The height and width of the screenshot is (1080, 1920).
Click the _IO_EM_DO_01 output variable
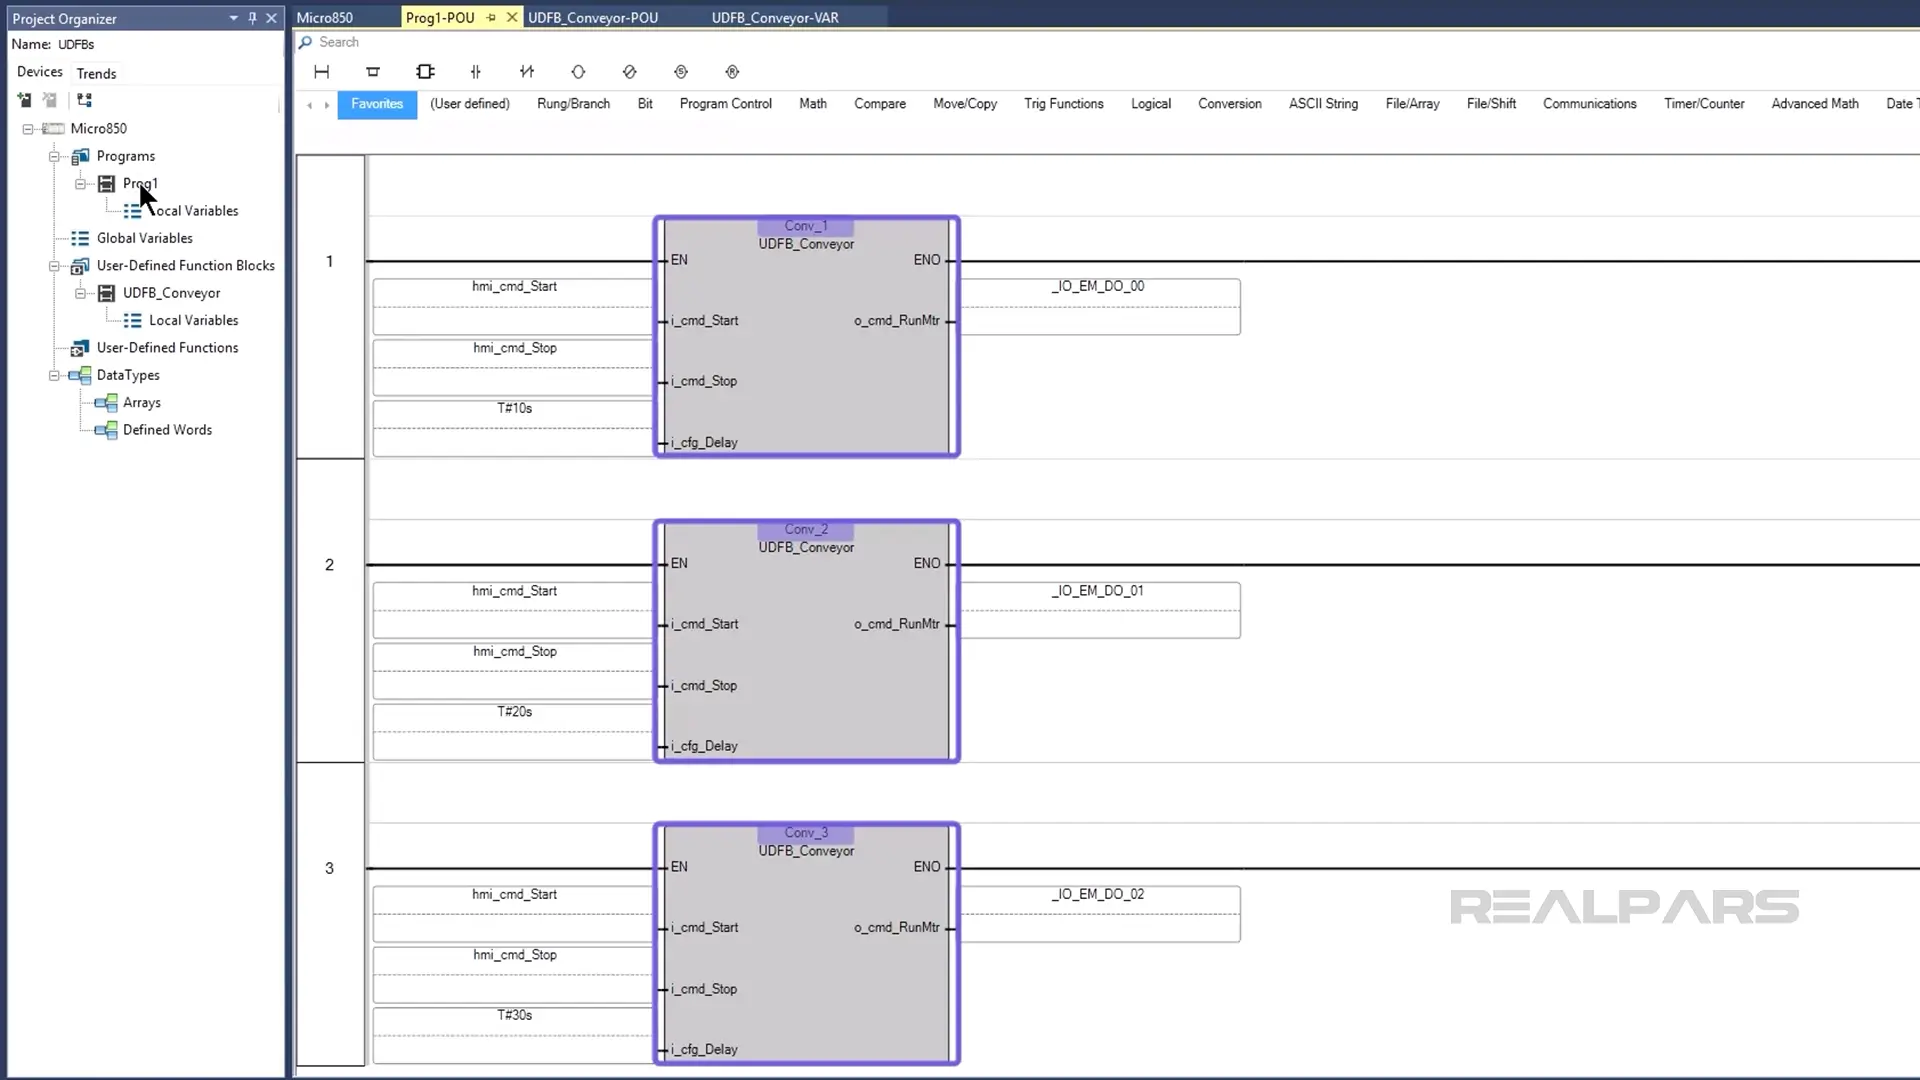(x=1098, y=591)
